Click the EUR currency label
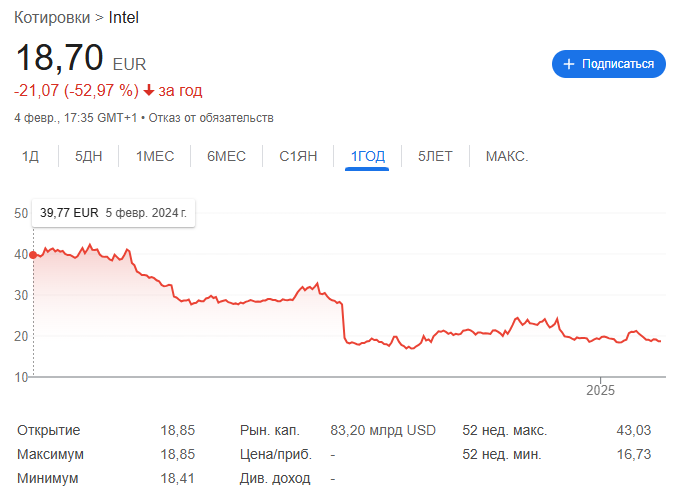This screenshot has height=500, width=681. click(x=129, y=64)
